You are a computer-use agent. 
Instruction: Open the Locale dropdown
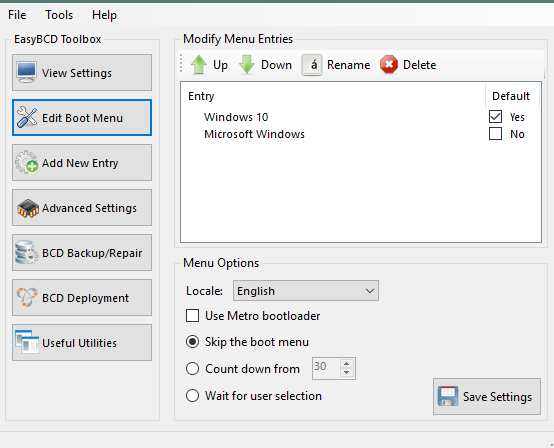[x=306, y=291]
